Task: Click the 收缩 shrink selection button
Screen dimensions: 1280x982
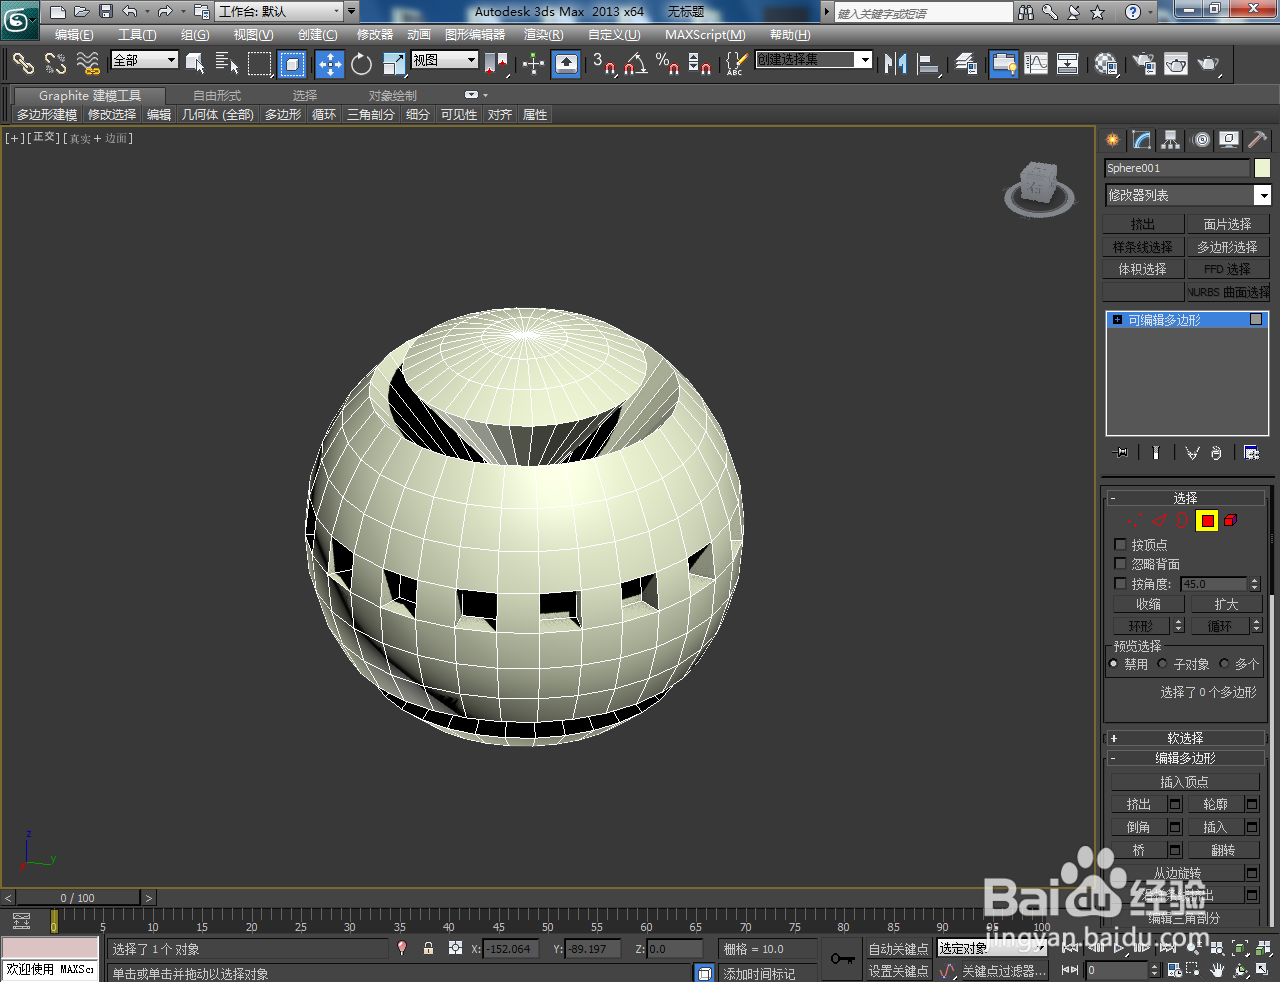Action: pyautogui.click(x=1148, y=604)
